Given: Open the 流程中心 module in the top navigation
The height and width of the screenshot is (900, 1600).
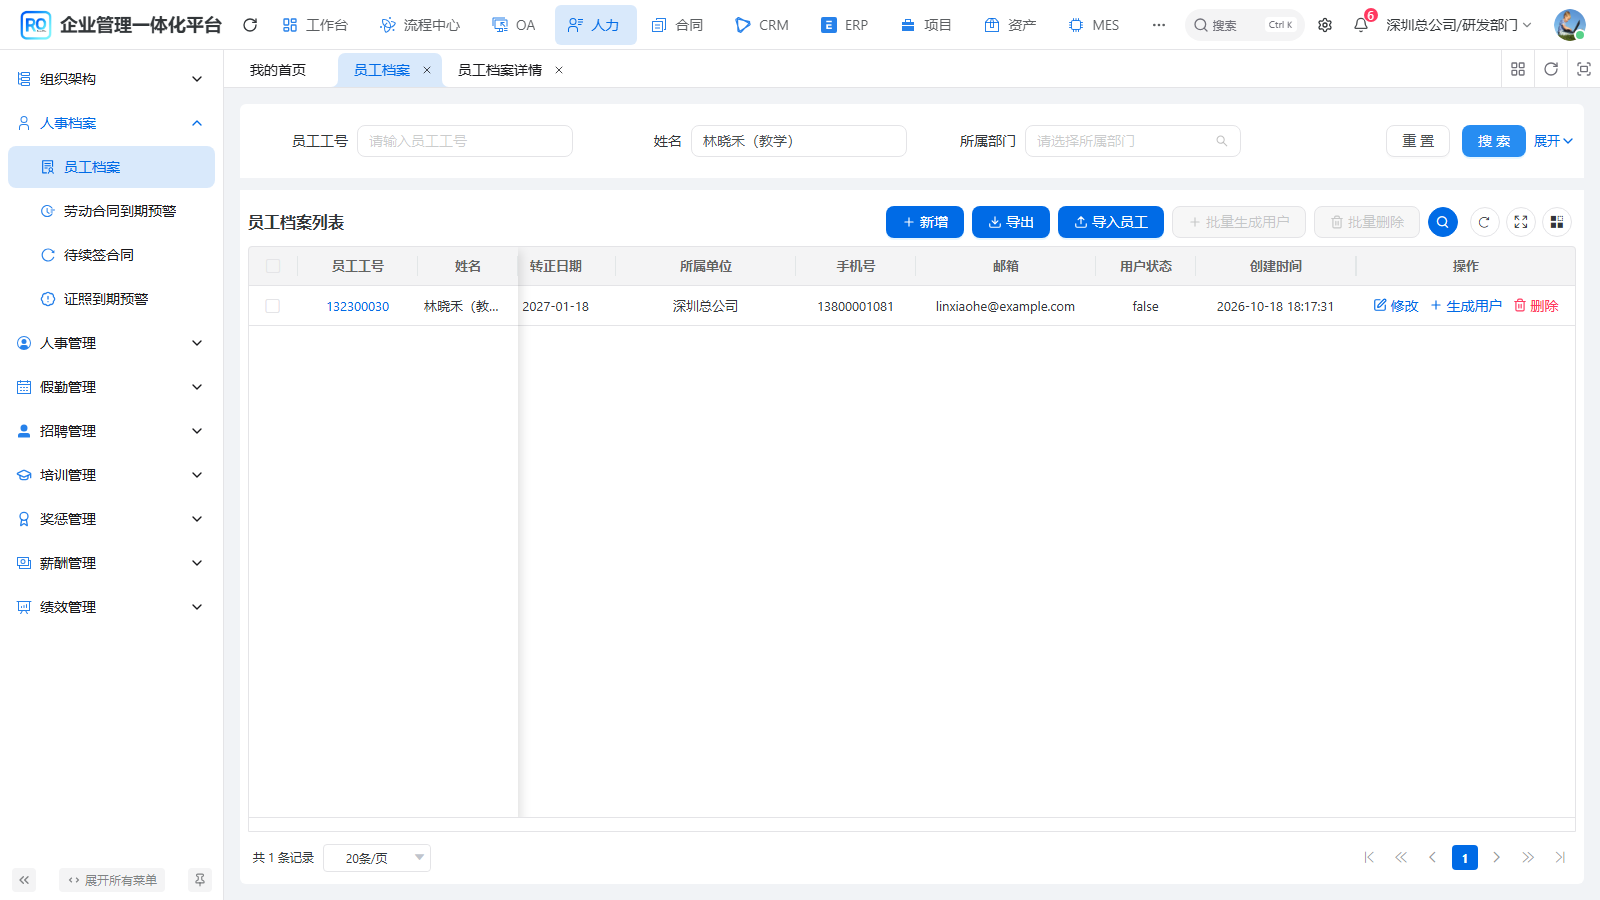Looking at the screenshot, I should coord(420,25).
